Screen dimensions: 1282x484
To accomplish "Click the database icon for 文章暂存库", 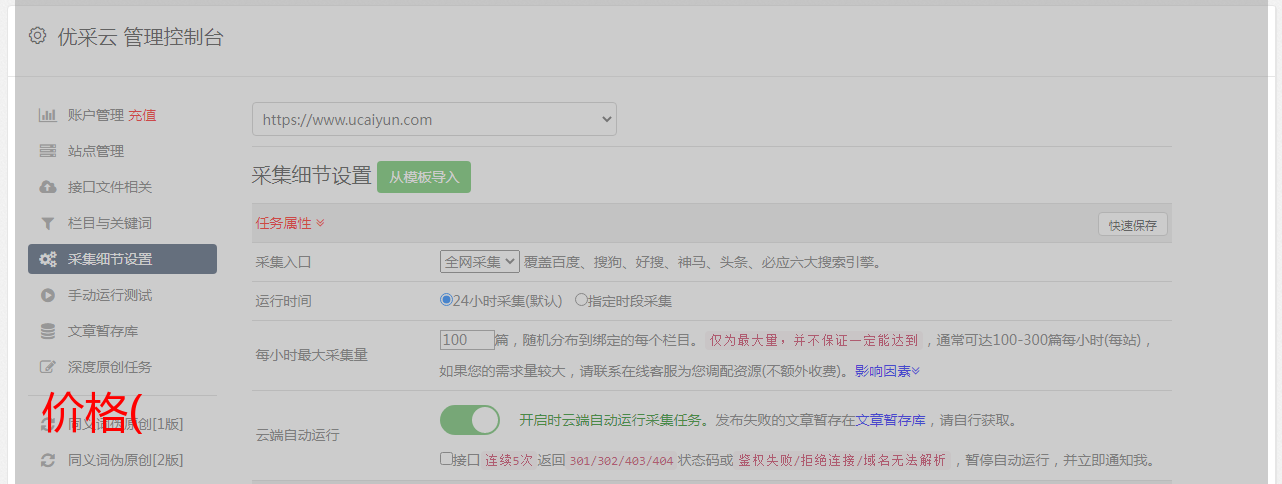I will point(47,331).
